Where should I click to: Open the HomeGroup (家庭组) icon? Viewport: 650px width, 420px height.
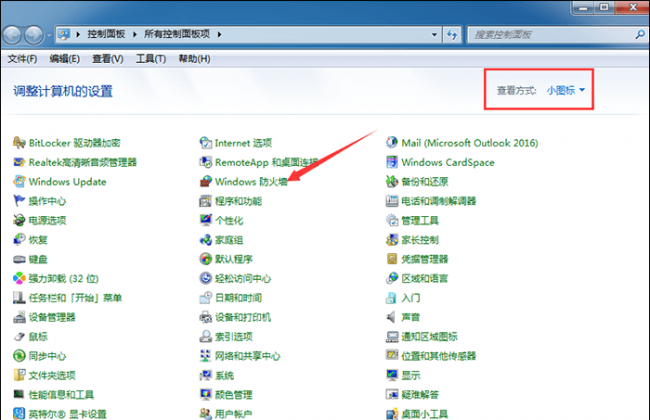(x=206, y=240)
